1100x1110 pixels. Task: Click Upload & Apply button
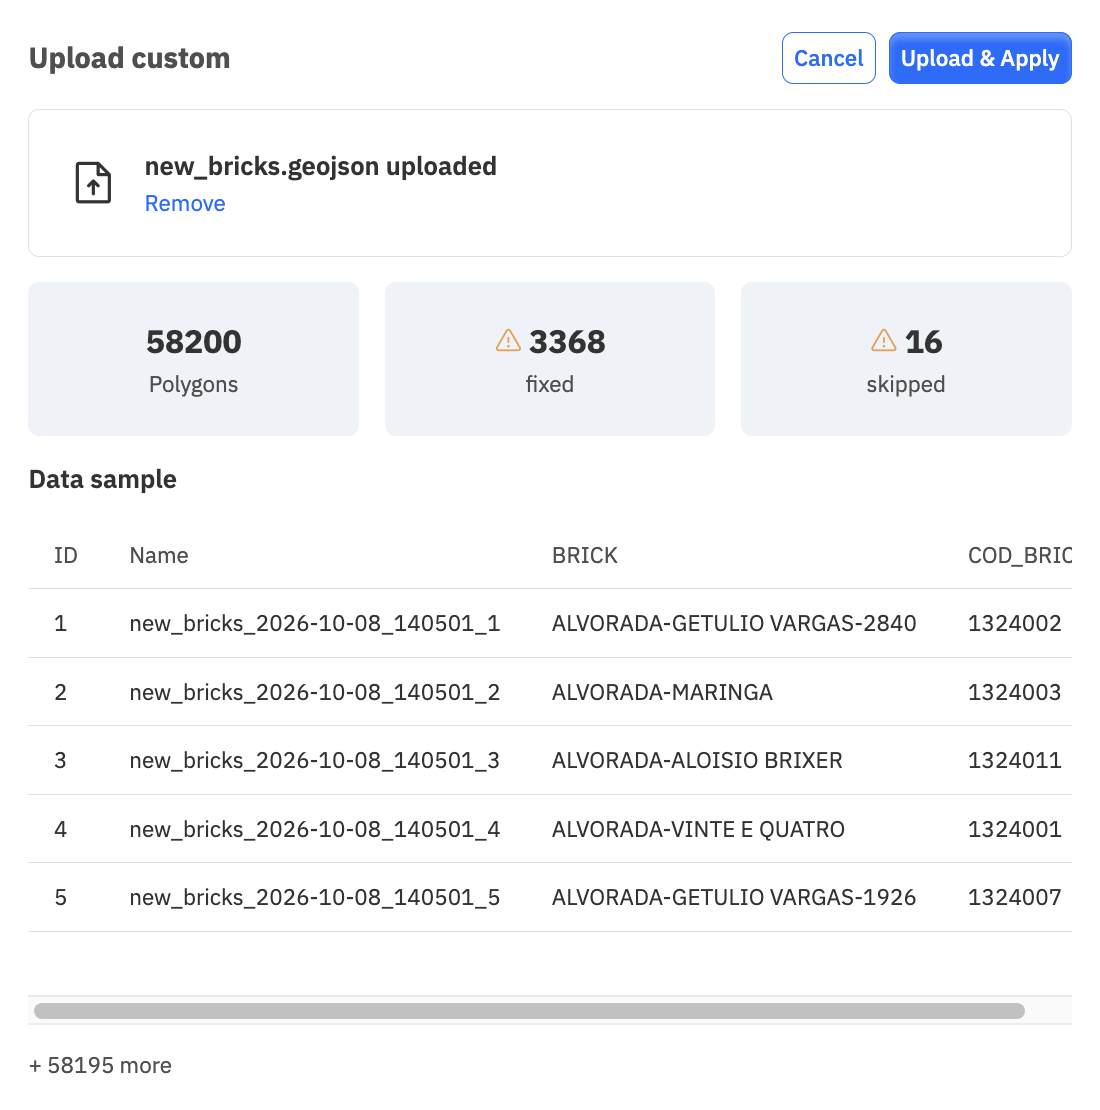click(980, 58)
